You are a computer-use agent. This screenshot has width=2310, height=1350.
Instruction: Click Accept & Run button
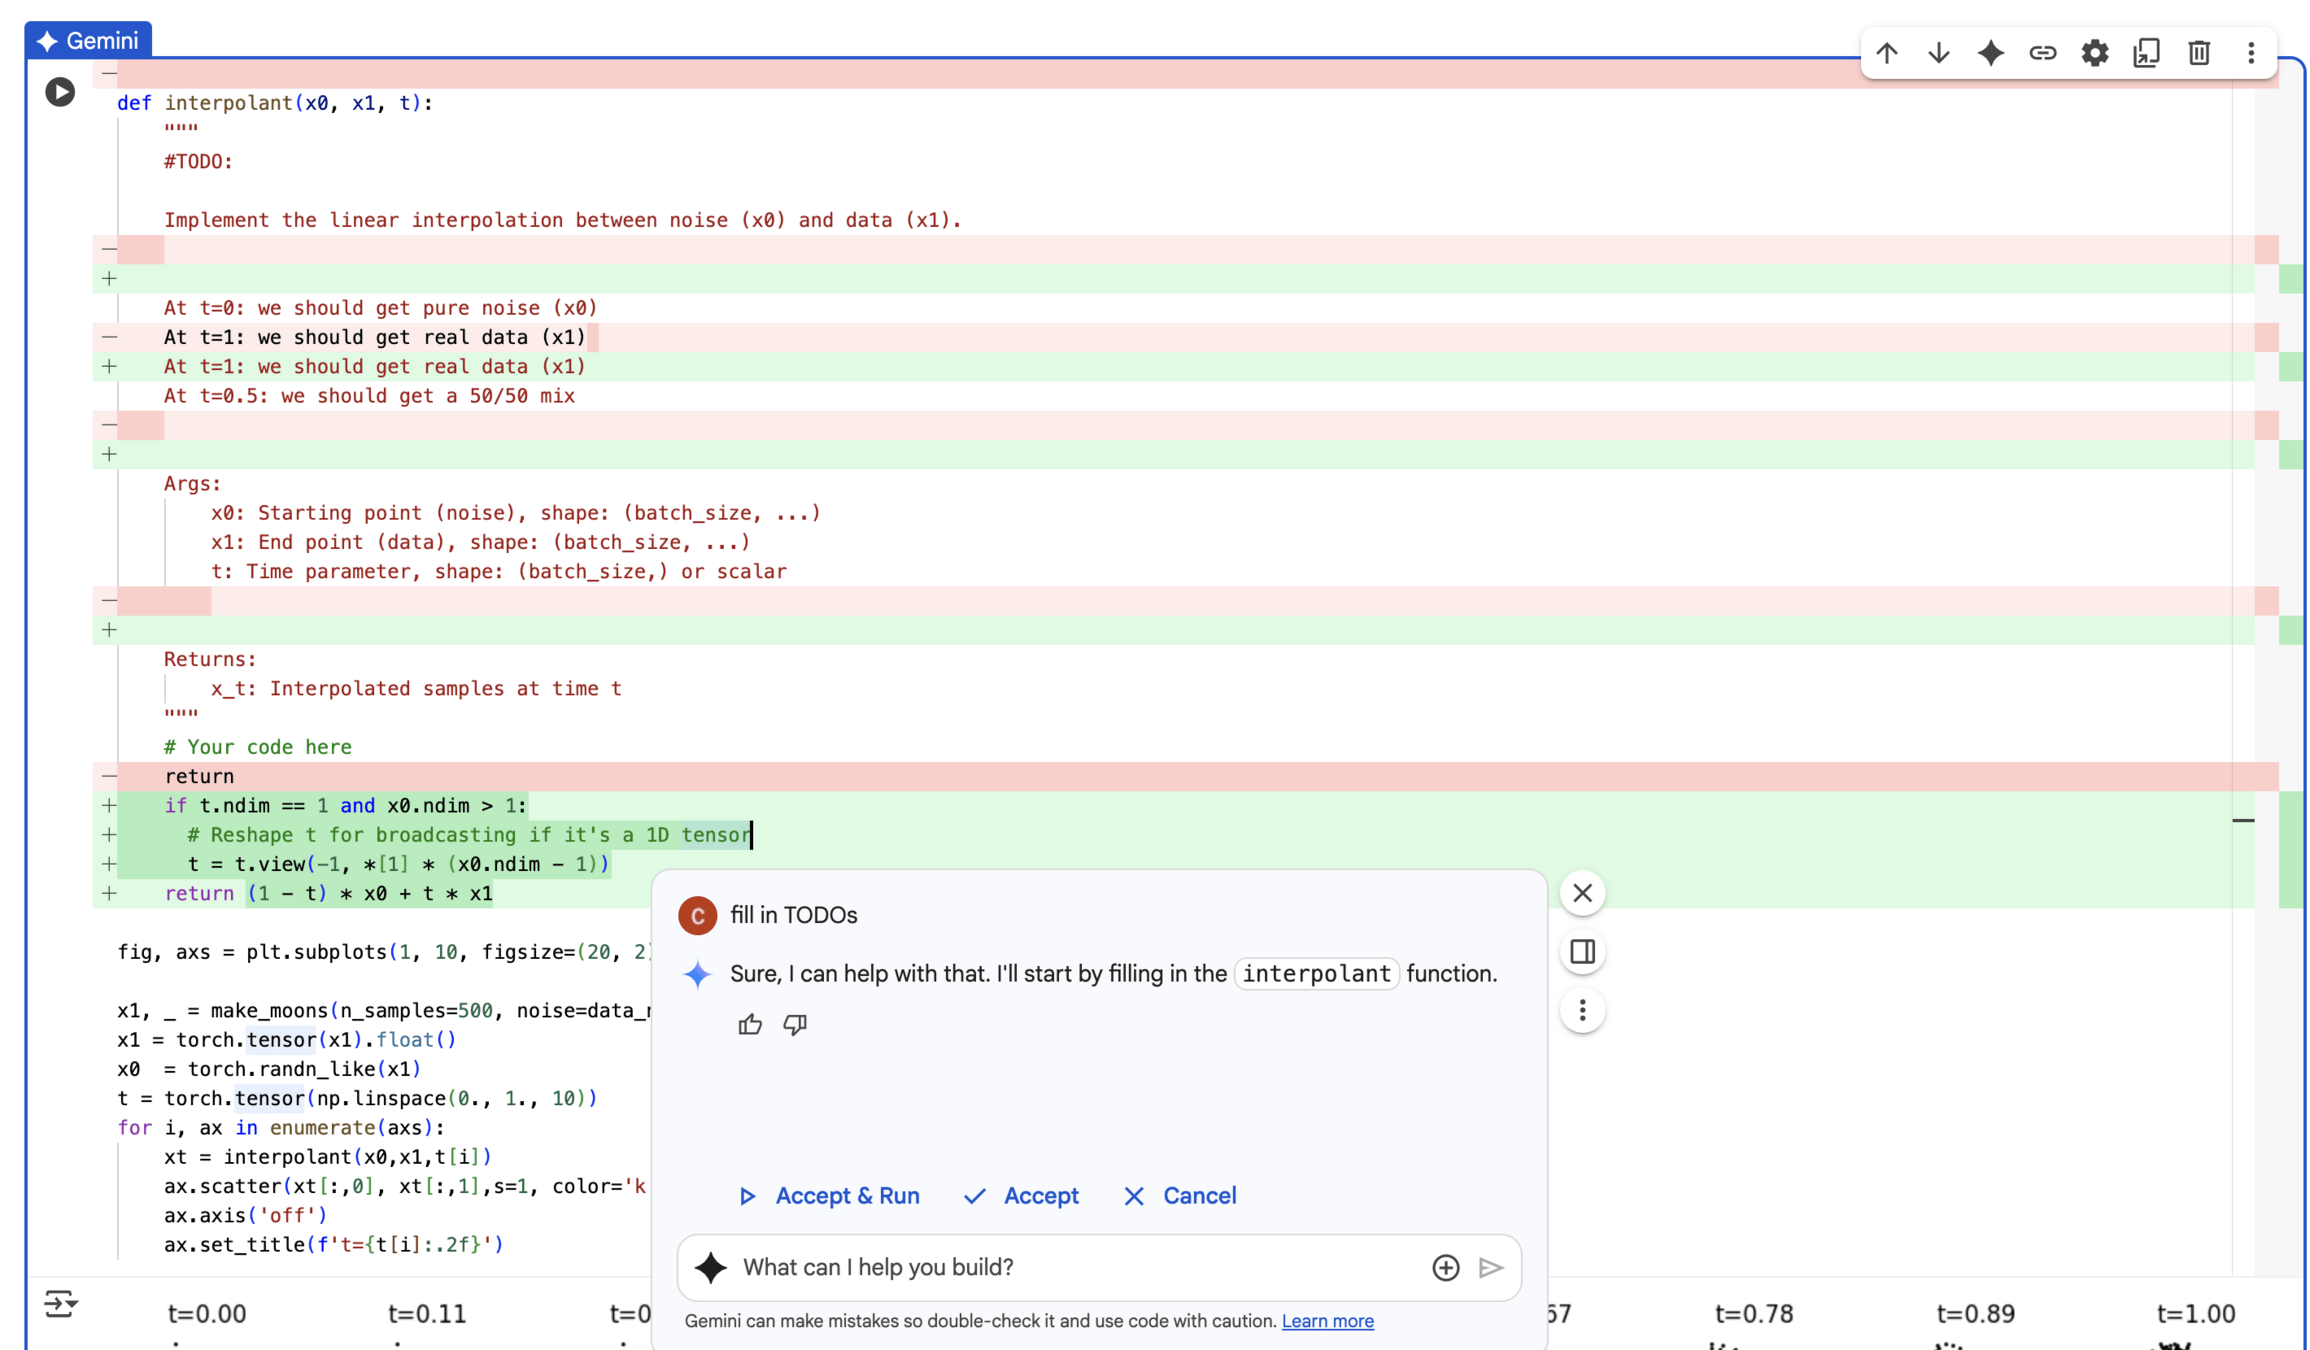click(x=829, y=1196)
